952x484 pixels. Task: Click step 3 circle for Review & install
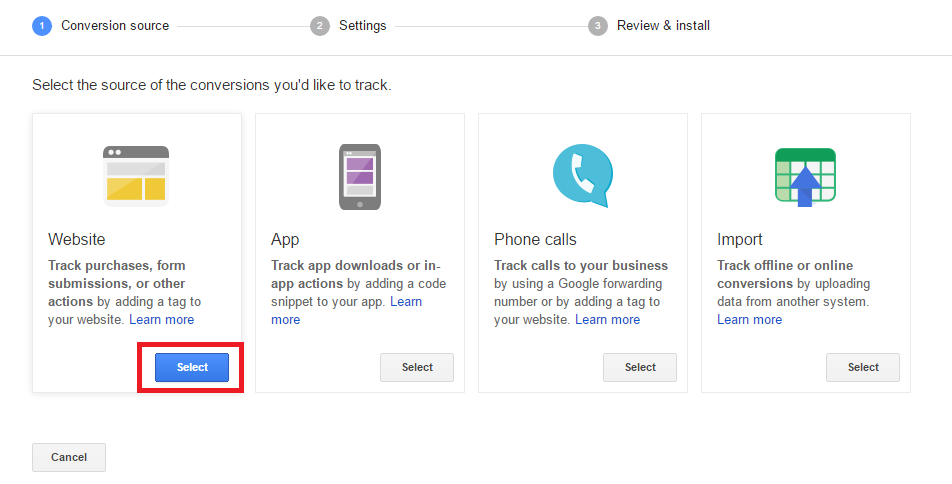598,26
